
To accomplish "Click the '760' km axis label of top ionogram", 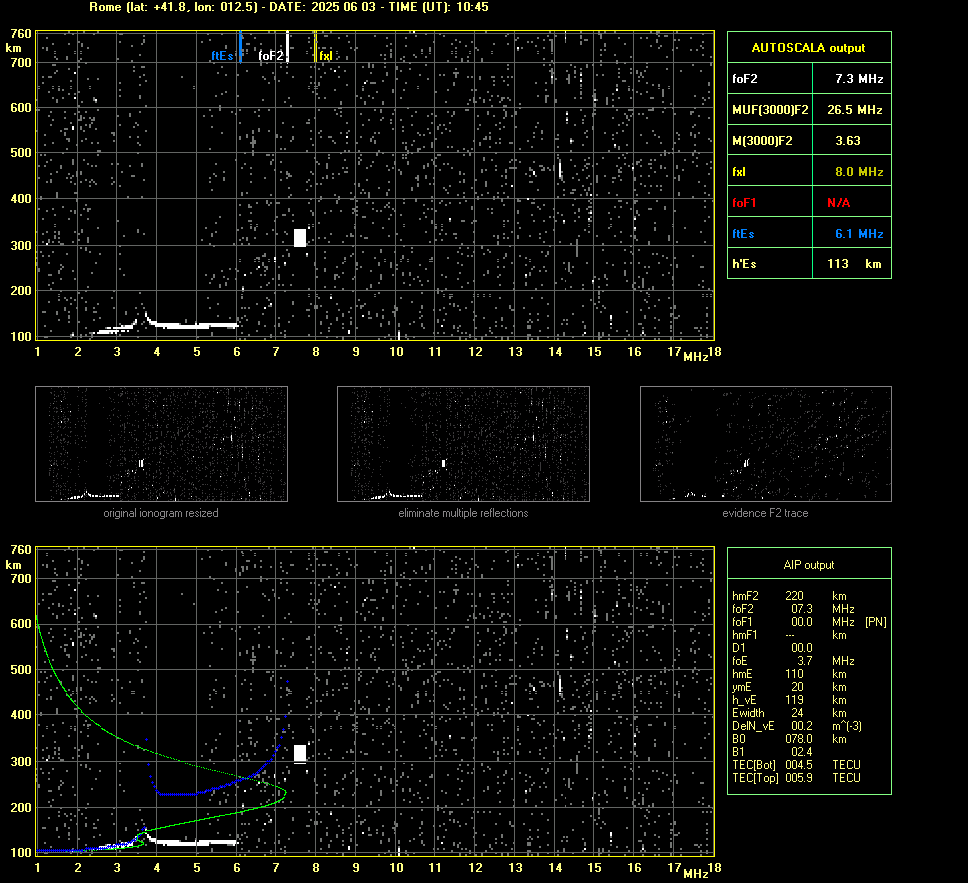I will coord(21,34).
